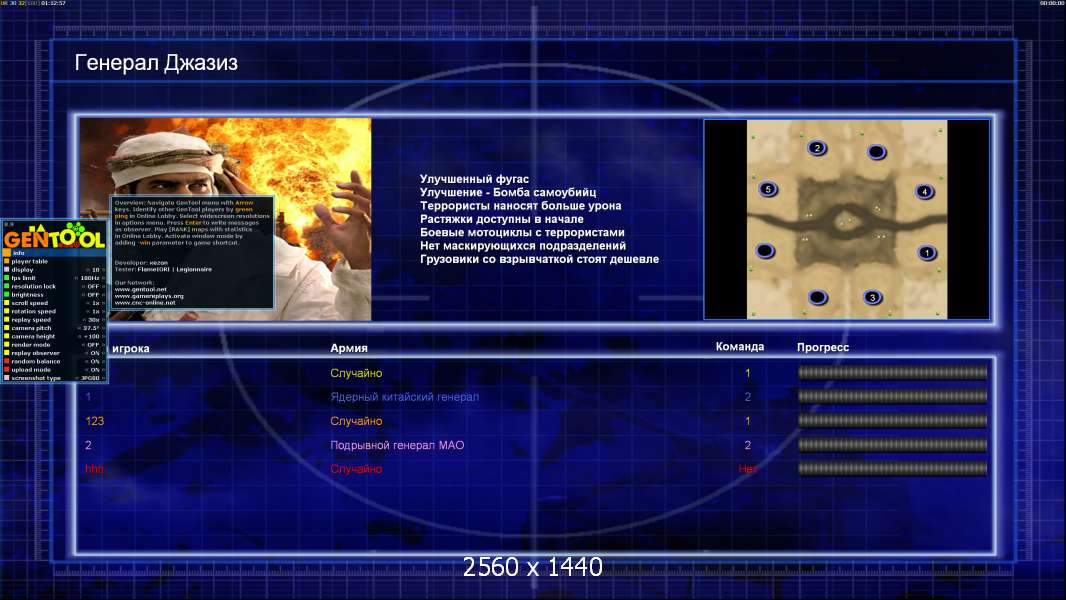This screenshot has width=1066, height=600.
Task: Click the Растяжки доступны в начале line
Action: click(502, 219)
